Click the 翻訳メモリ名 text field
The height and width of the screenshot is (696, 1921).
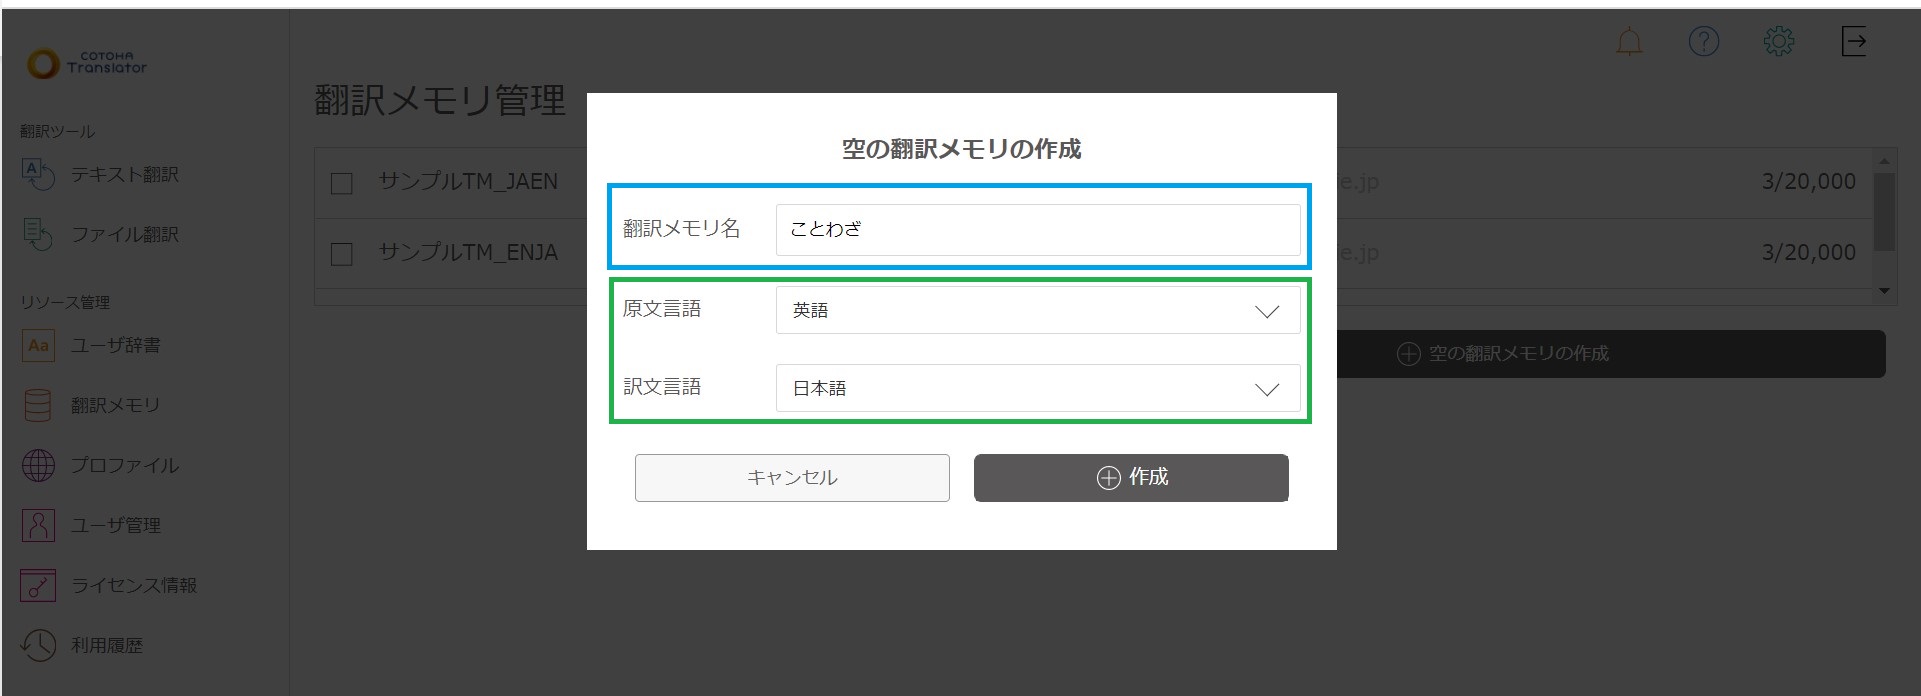coord(1037,229)
